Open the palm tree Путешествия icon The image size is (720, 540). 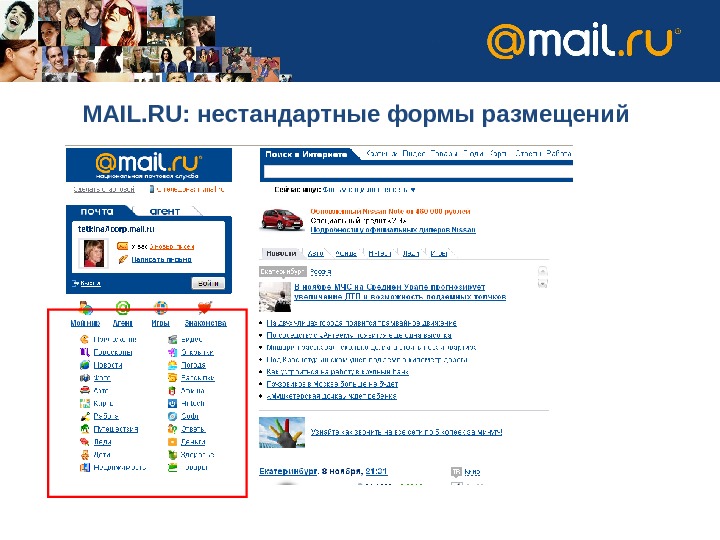click(x=84, y=429)
